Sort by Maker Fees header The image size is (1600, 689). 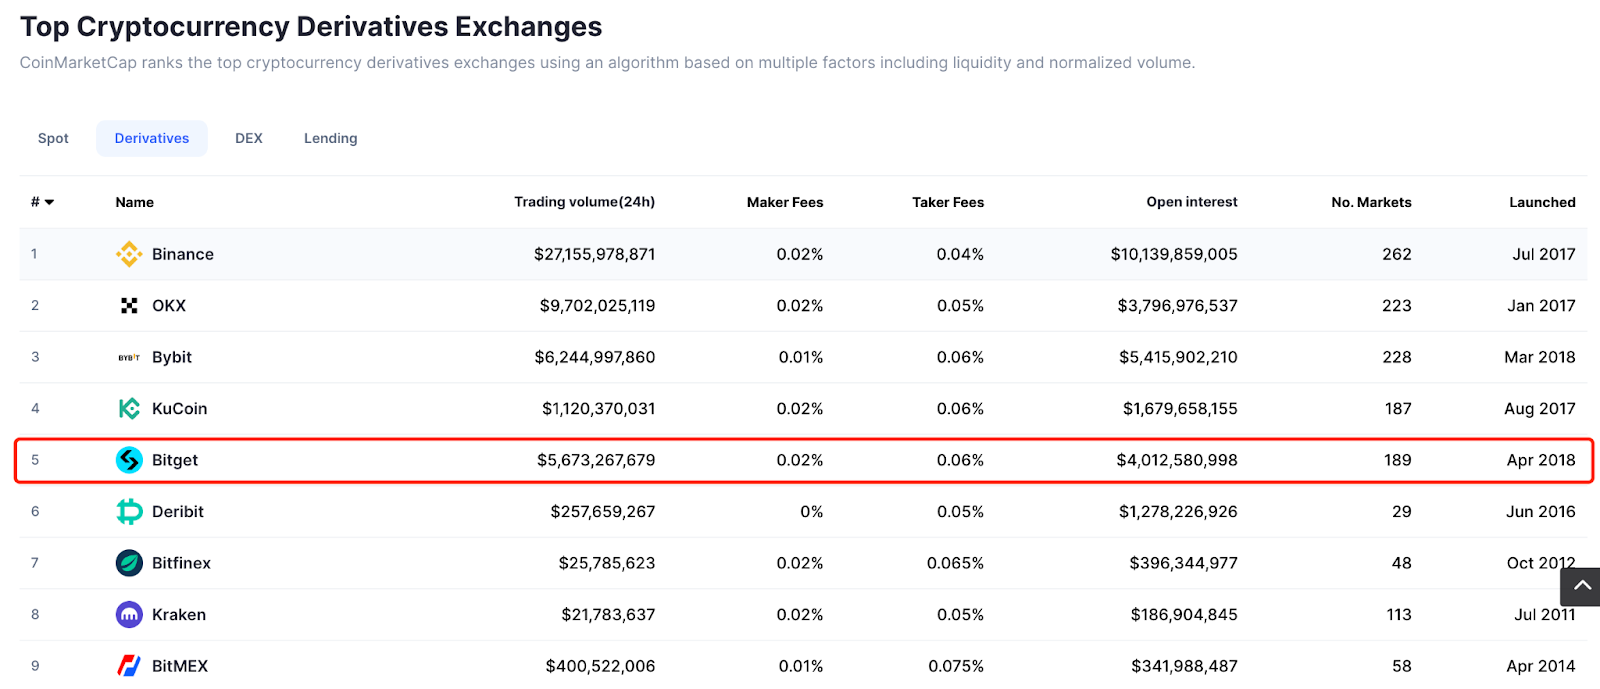tap(785, 202)
